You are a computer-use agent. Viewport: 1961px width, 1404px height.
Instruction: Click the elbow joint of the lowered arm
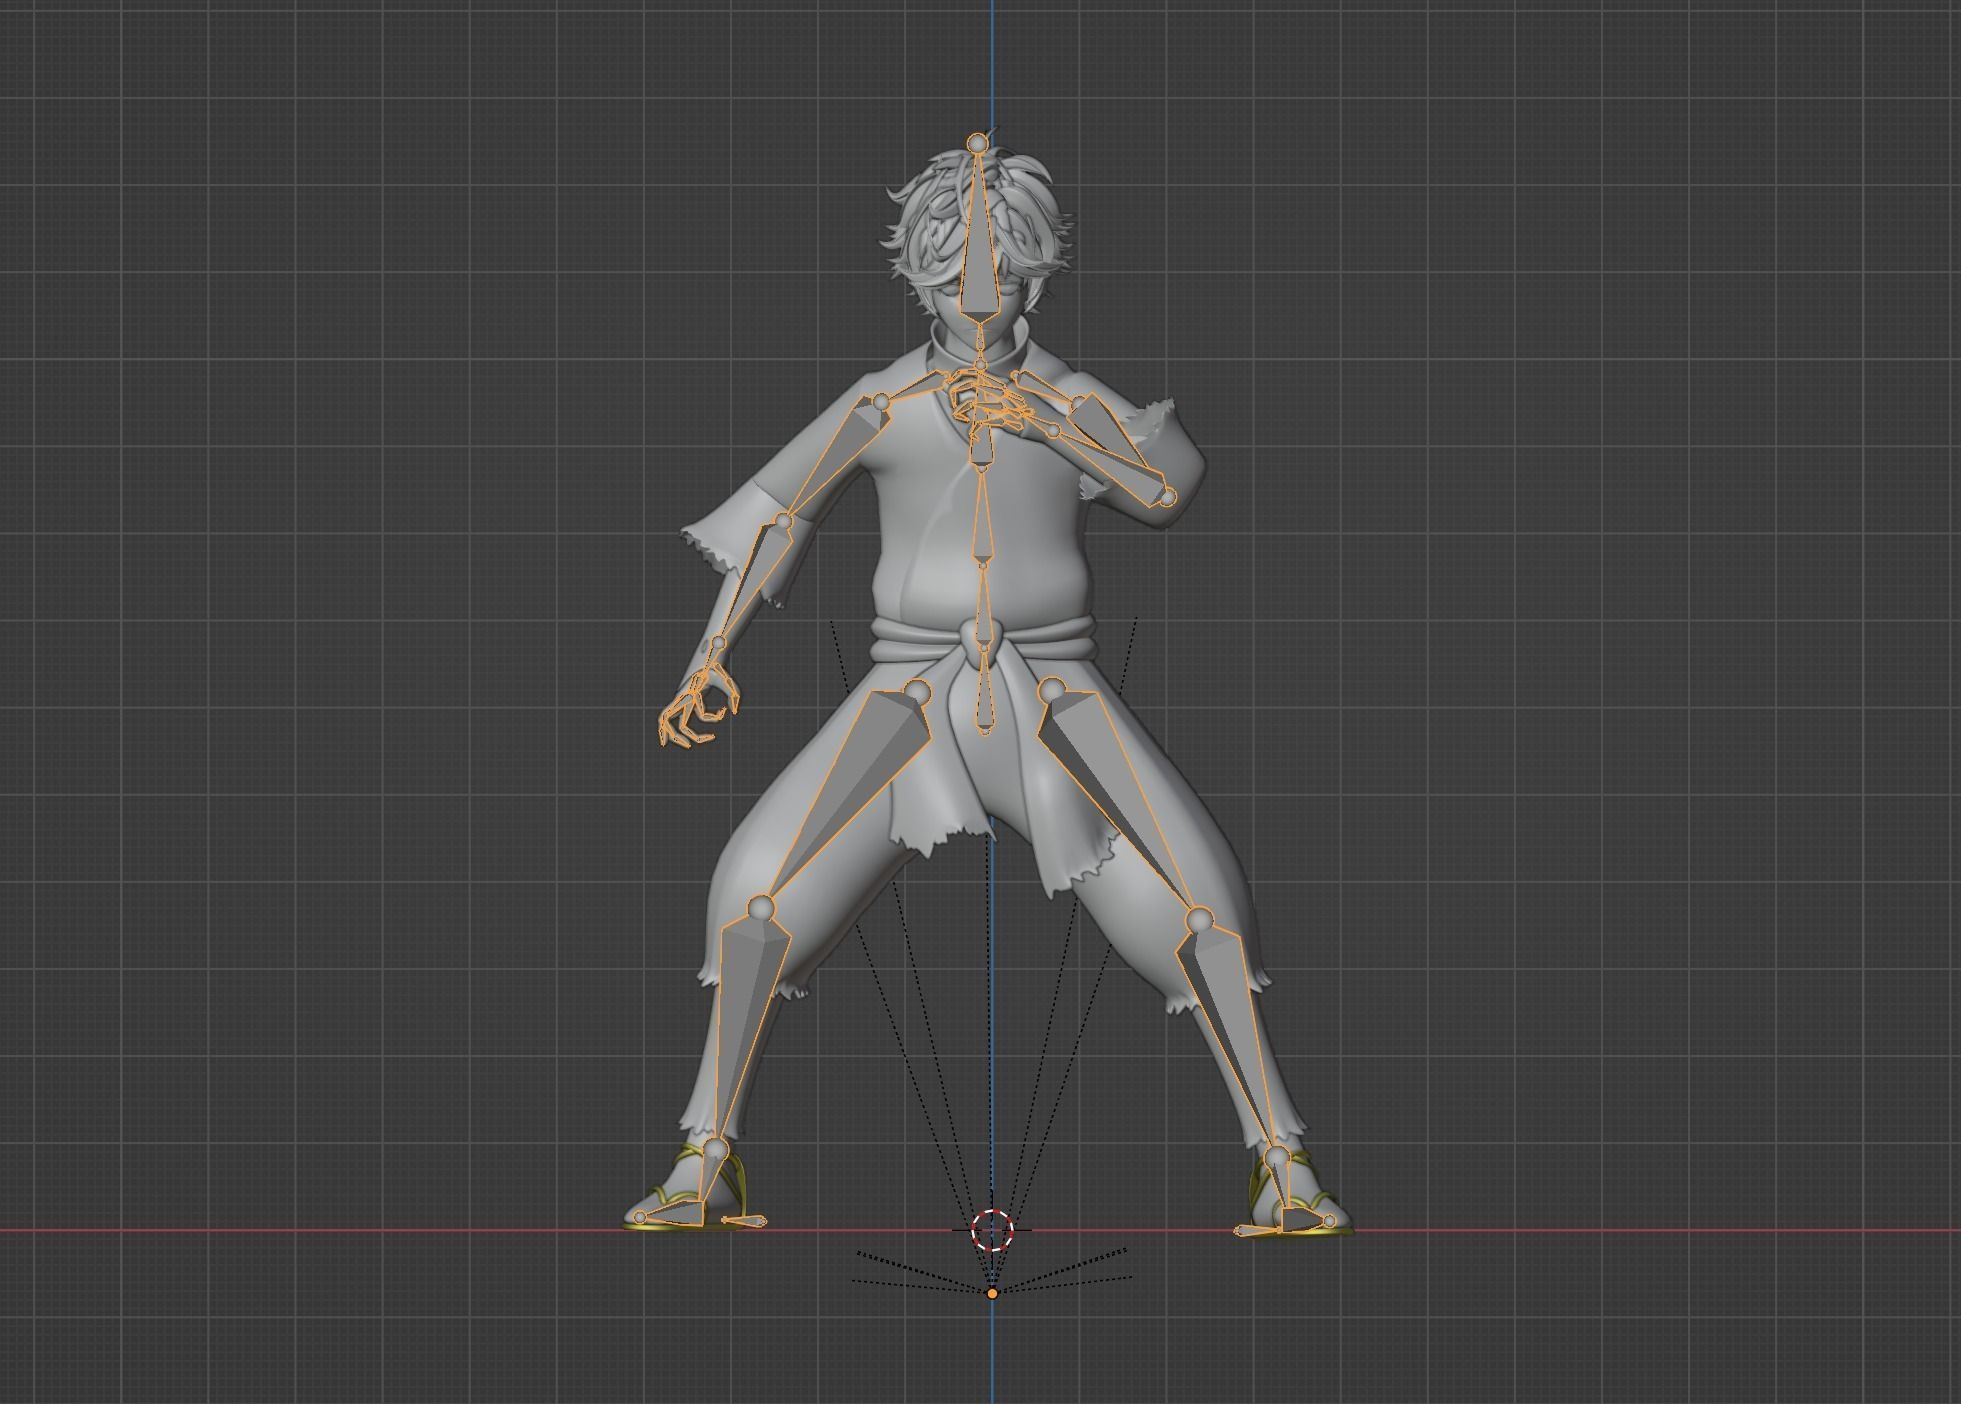pyautogui.click(x=783, y=522)
